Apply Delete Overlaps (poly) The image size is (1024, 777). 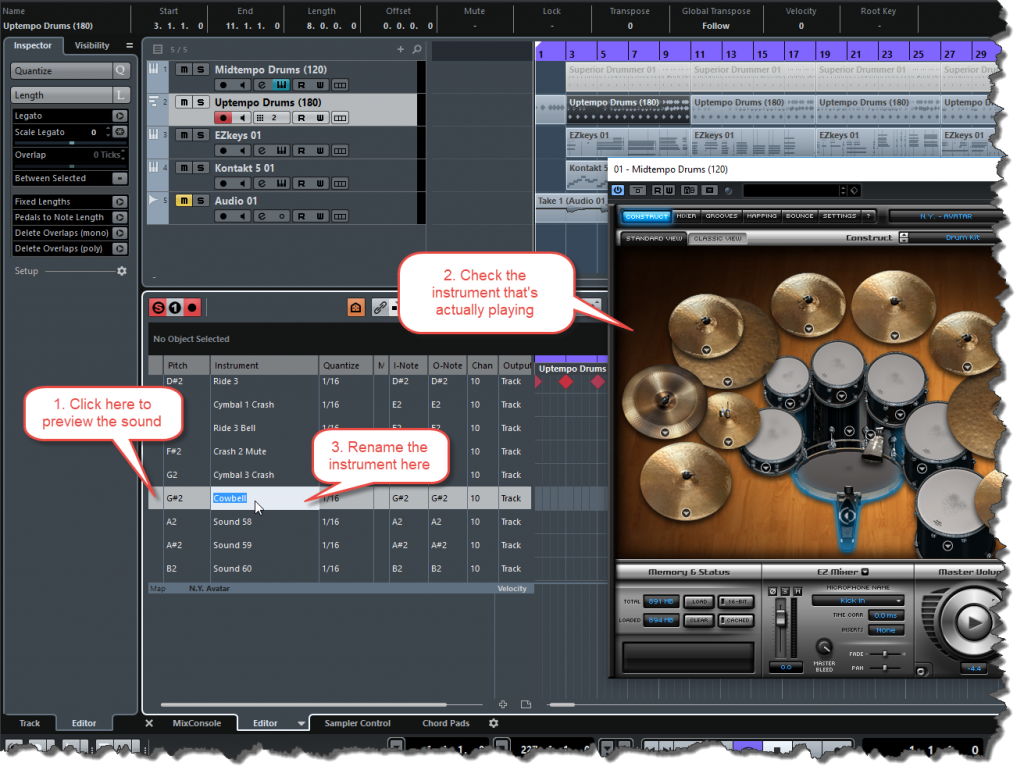120,249
